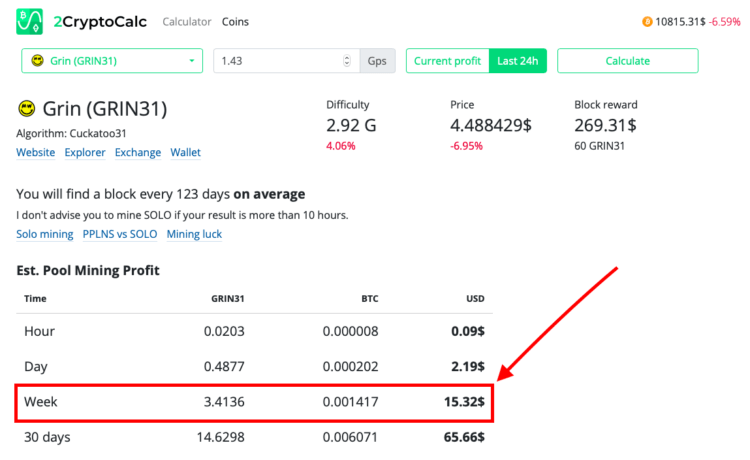This screenshot has width=750, height=460.
Task: Click the Calculate button
Action: coord(628,61)
